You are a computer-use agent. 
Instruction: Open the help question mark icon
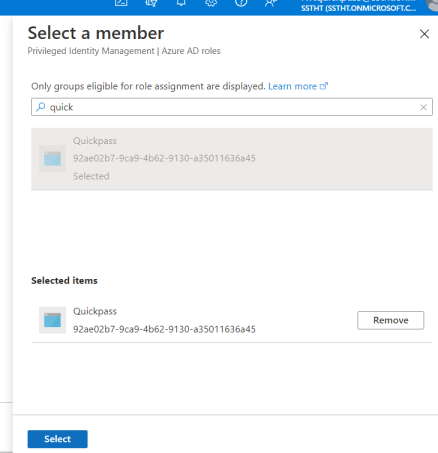tap(241, 3)
